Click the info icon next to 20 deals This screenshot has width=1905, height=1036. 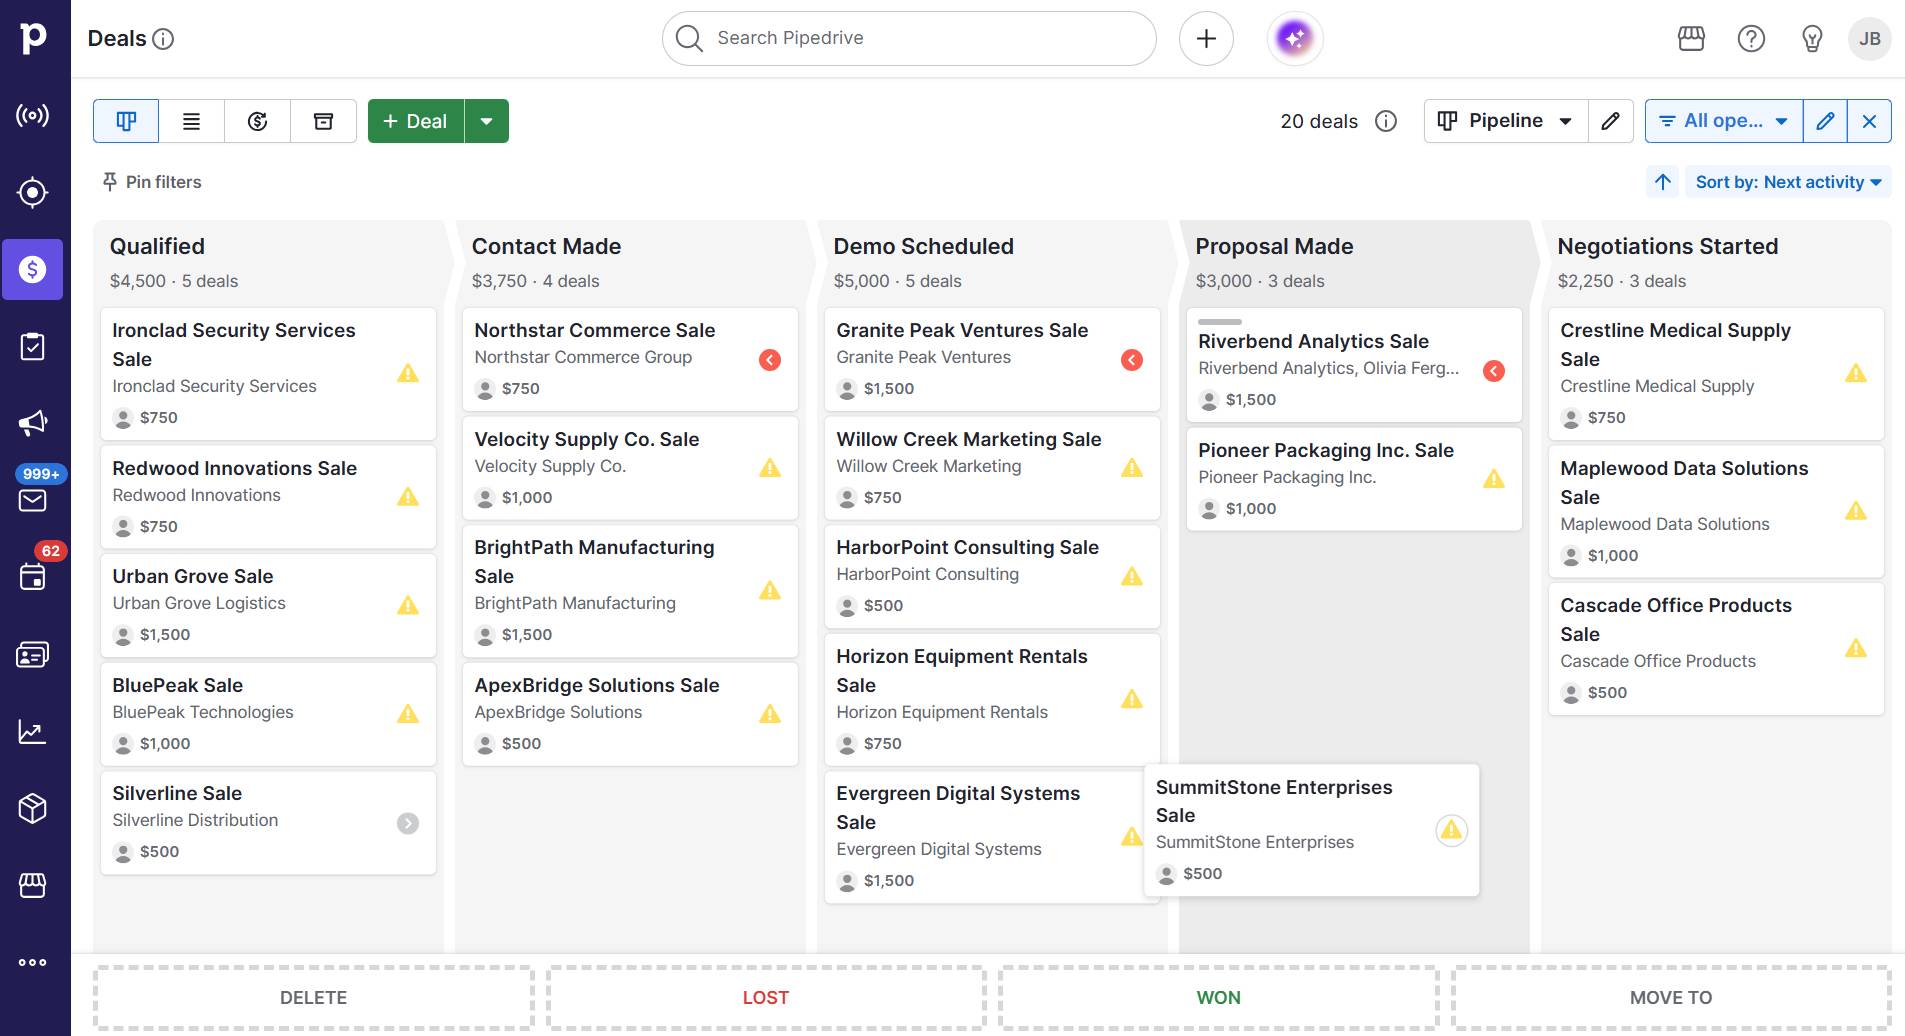point(1386,121)
